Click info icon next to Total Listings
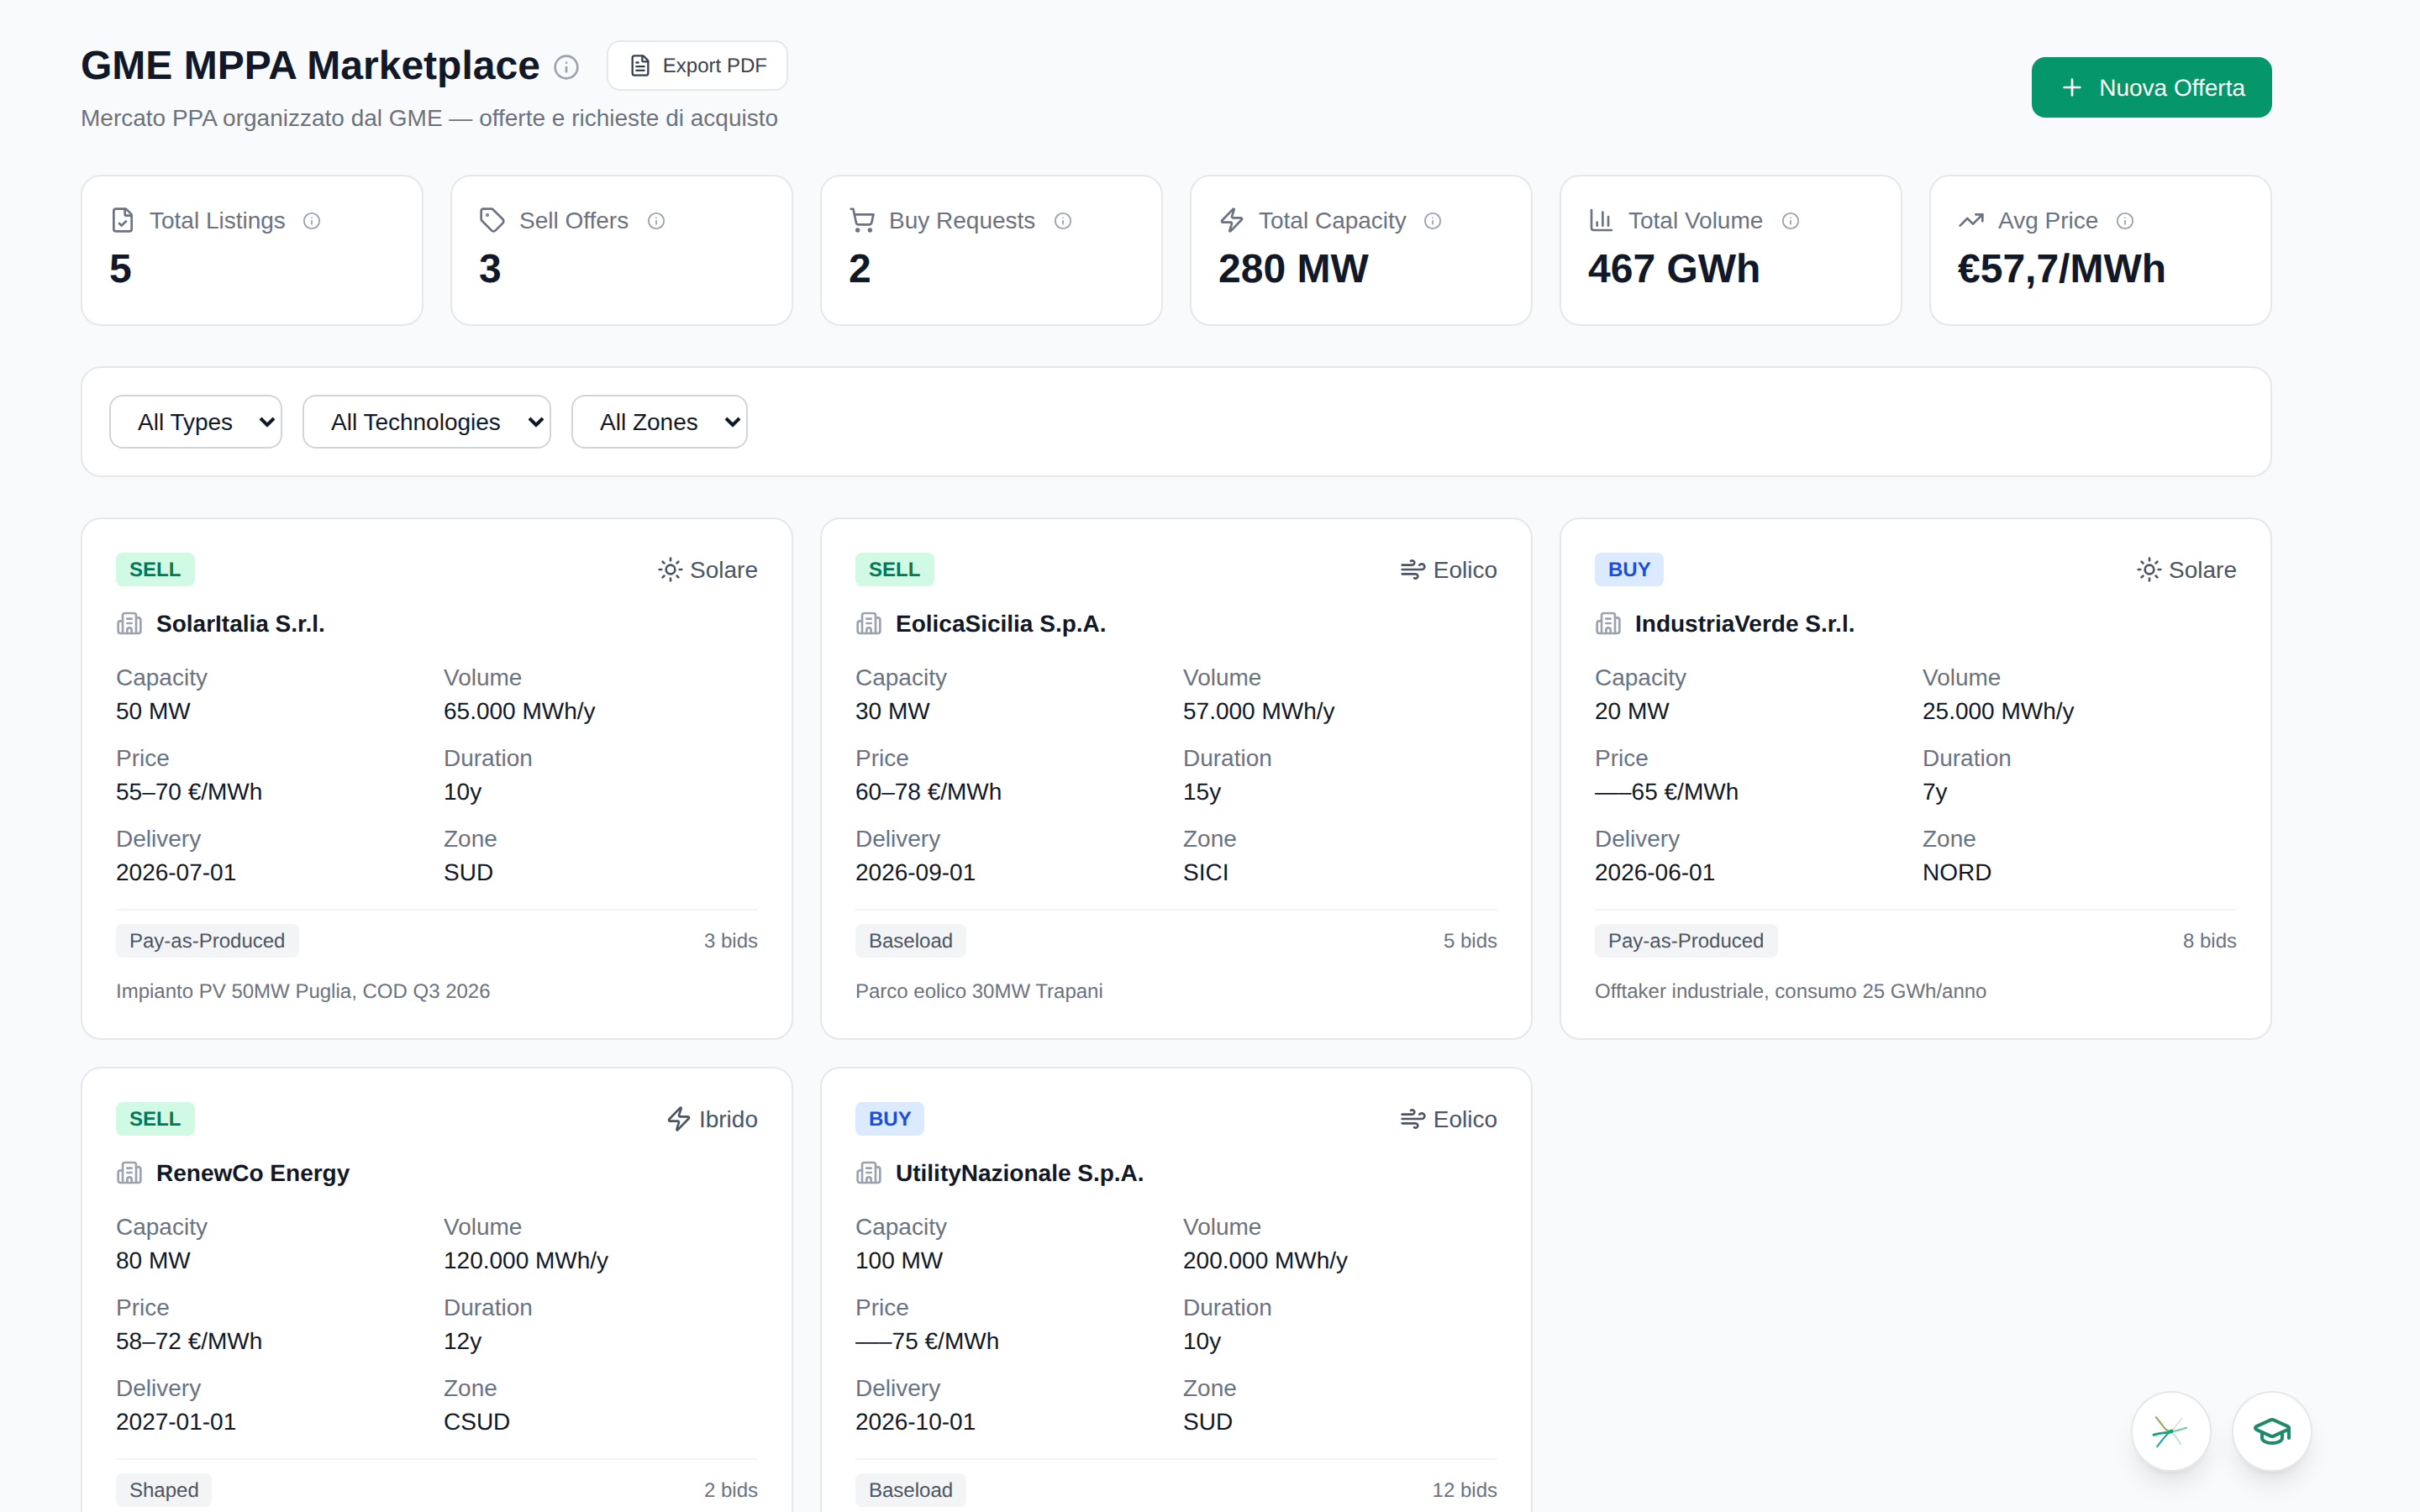The width and height of the screenshot is (2420, 1512). [x=312, y=221]
